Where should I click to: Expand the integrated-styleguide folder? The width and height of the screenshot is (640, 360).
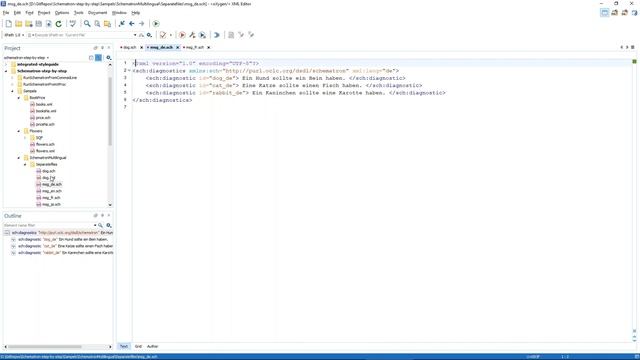pos(6,64)
